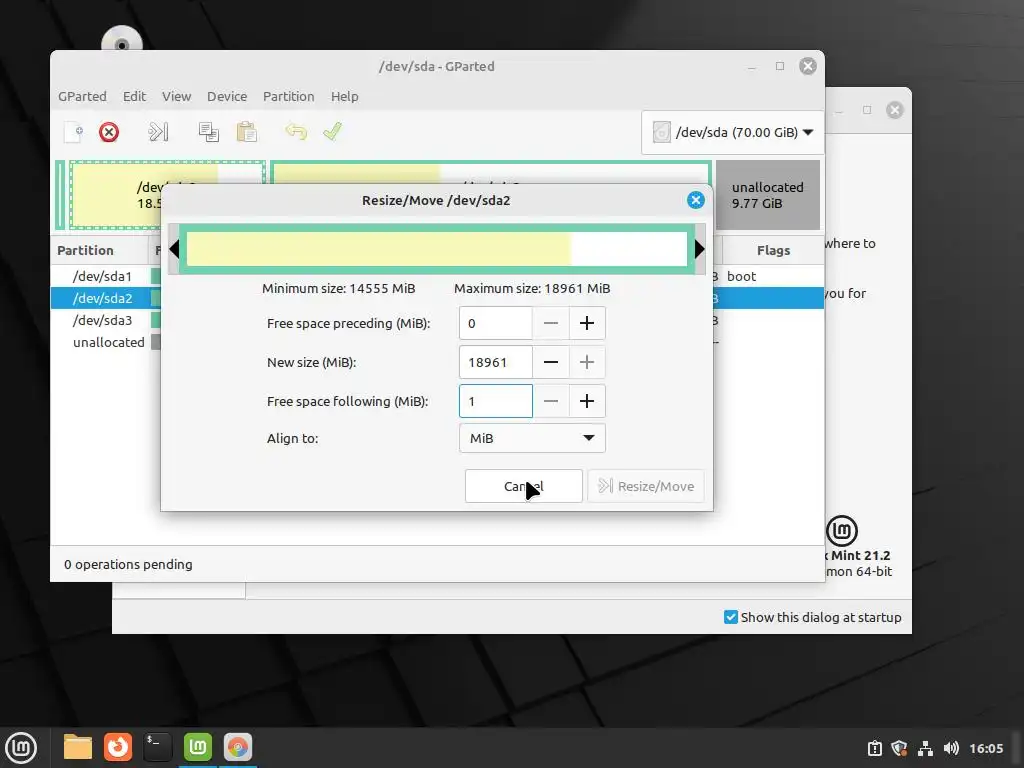The height and width of the screenshot is (768, 1024).
Task: Click the 16:05 clock in the panel
Action: [986, 748]
